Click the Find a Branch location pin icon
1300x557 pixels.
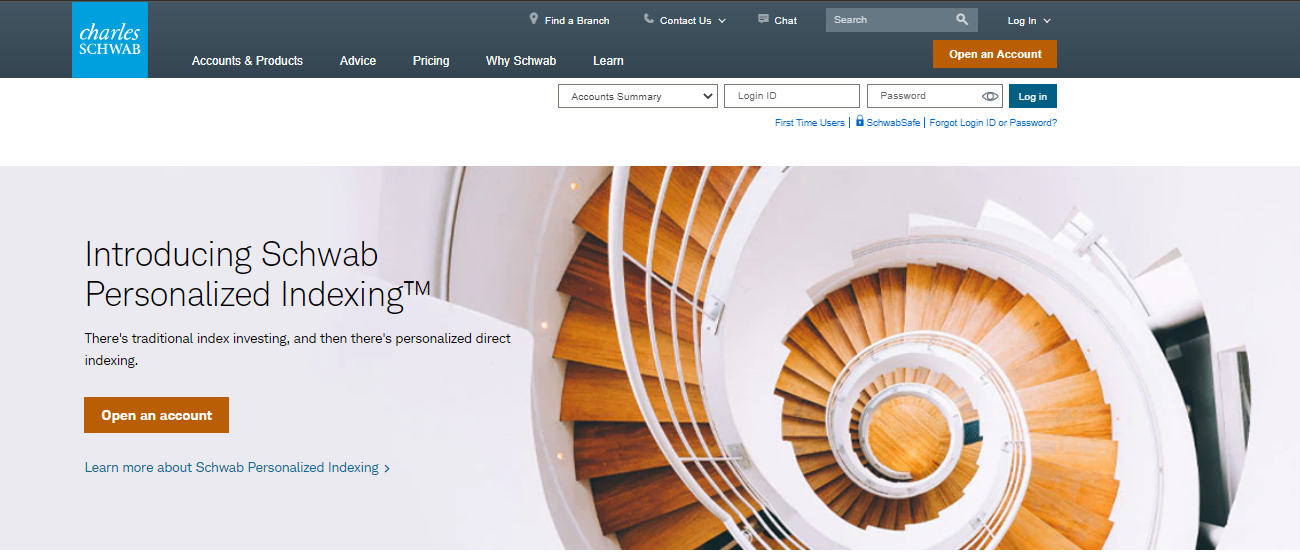coord(534,19)
